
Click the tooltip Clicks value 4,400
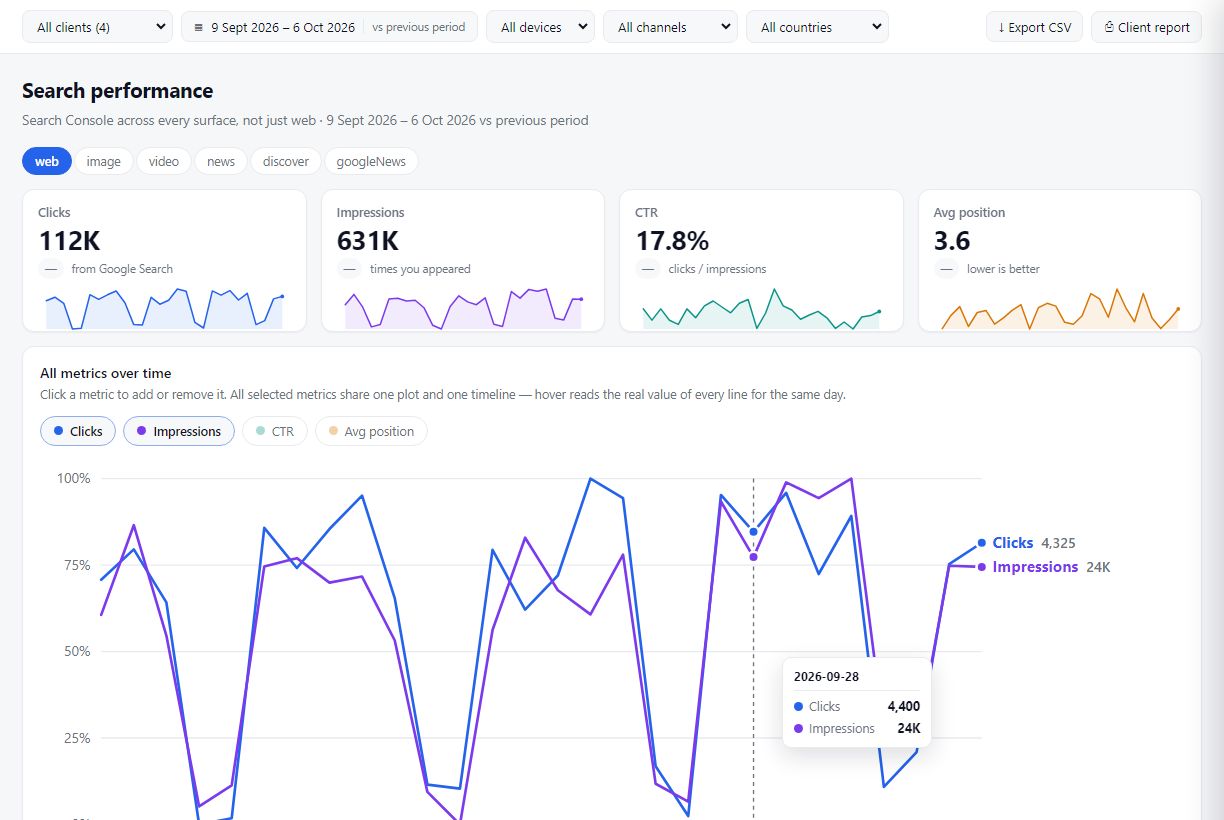904,706
